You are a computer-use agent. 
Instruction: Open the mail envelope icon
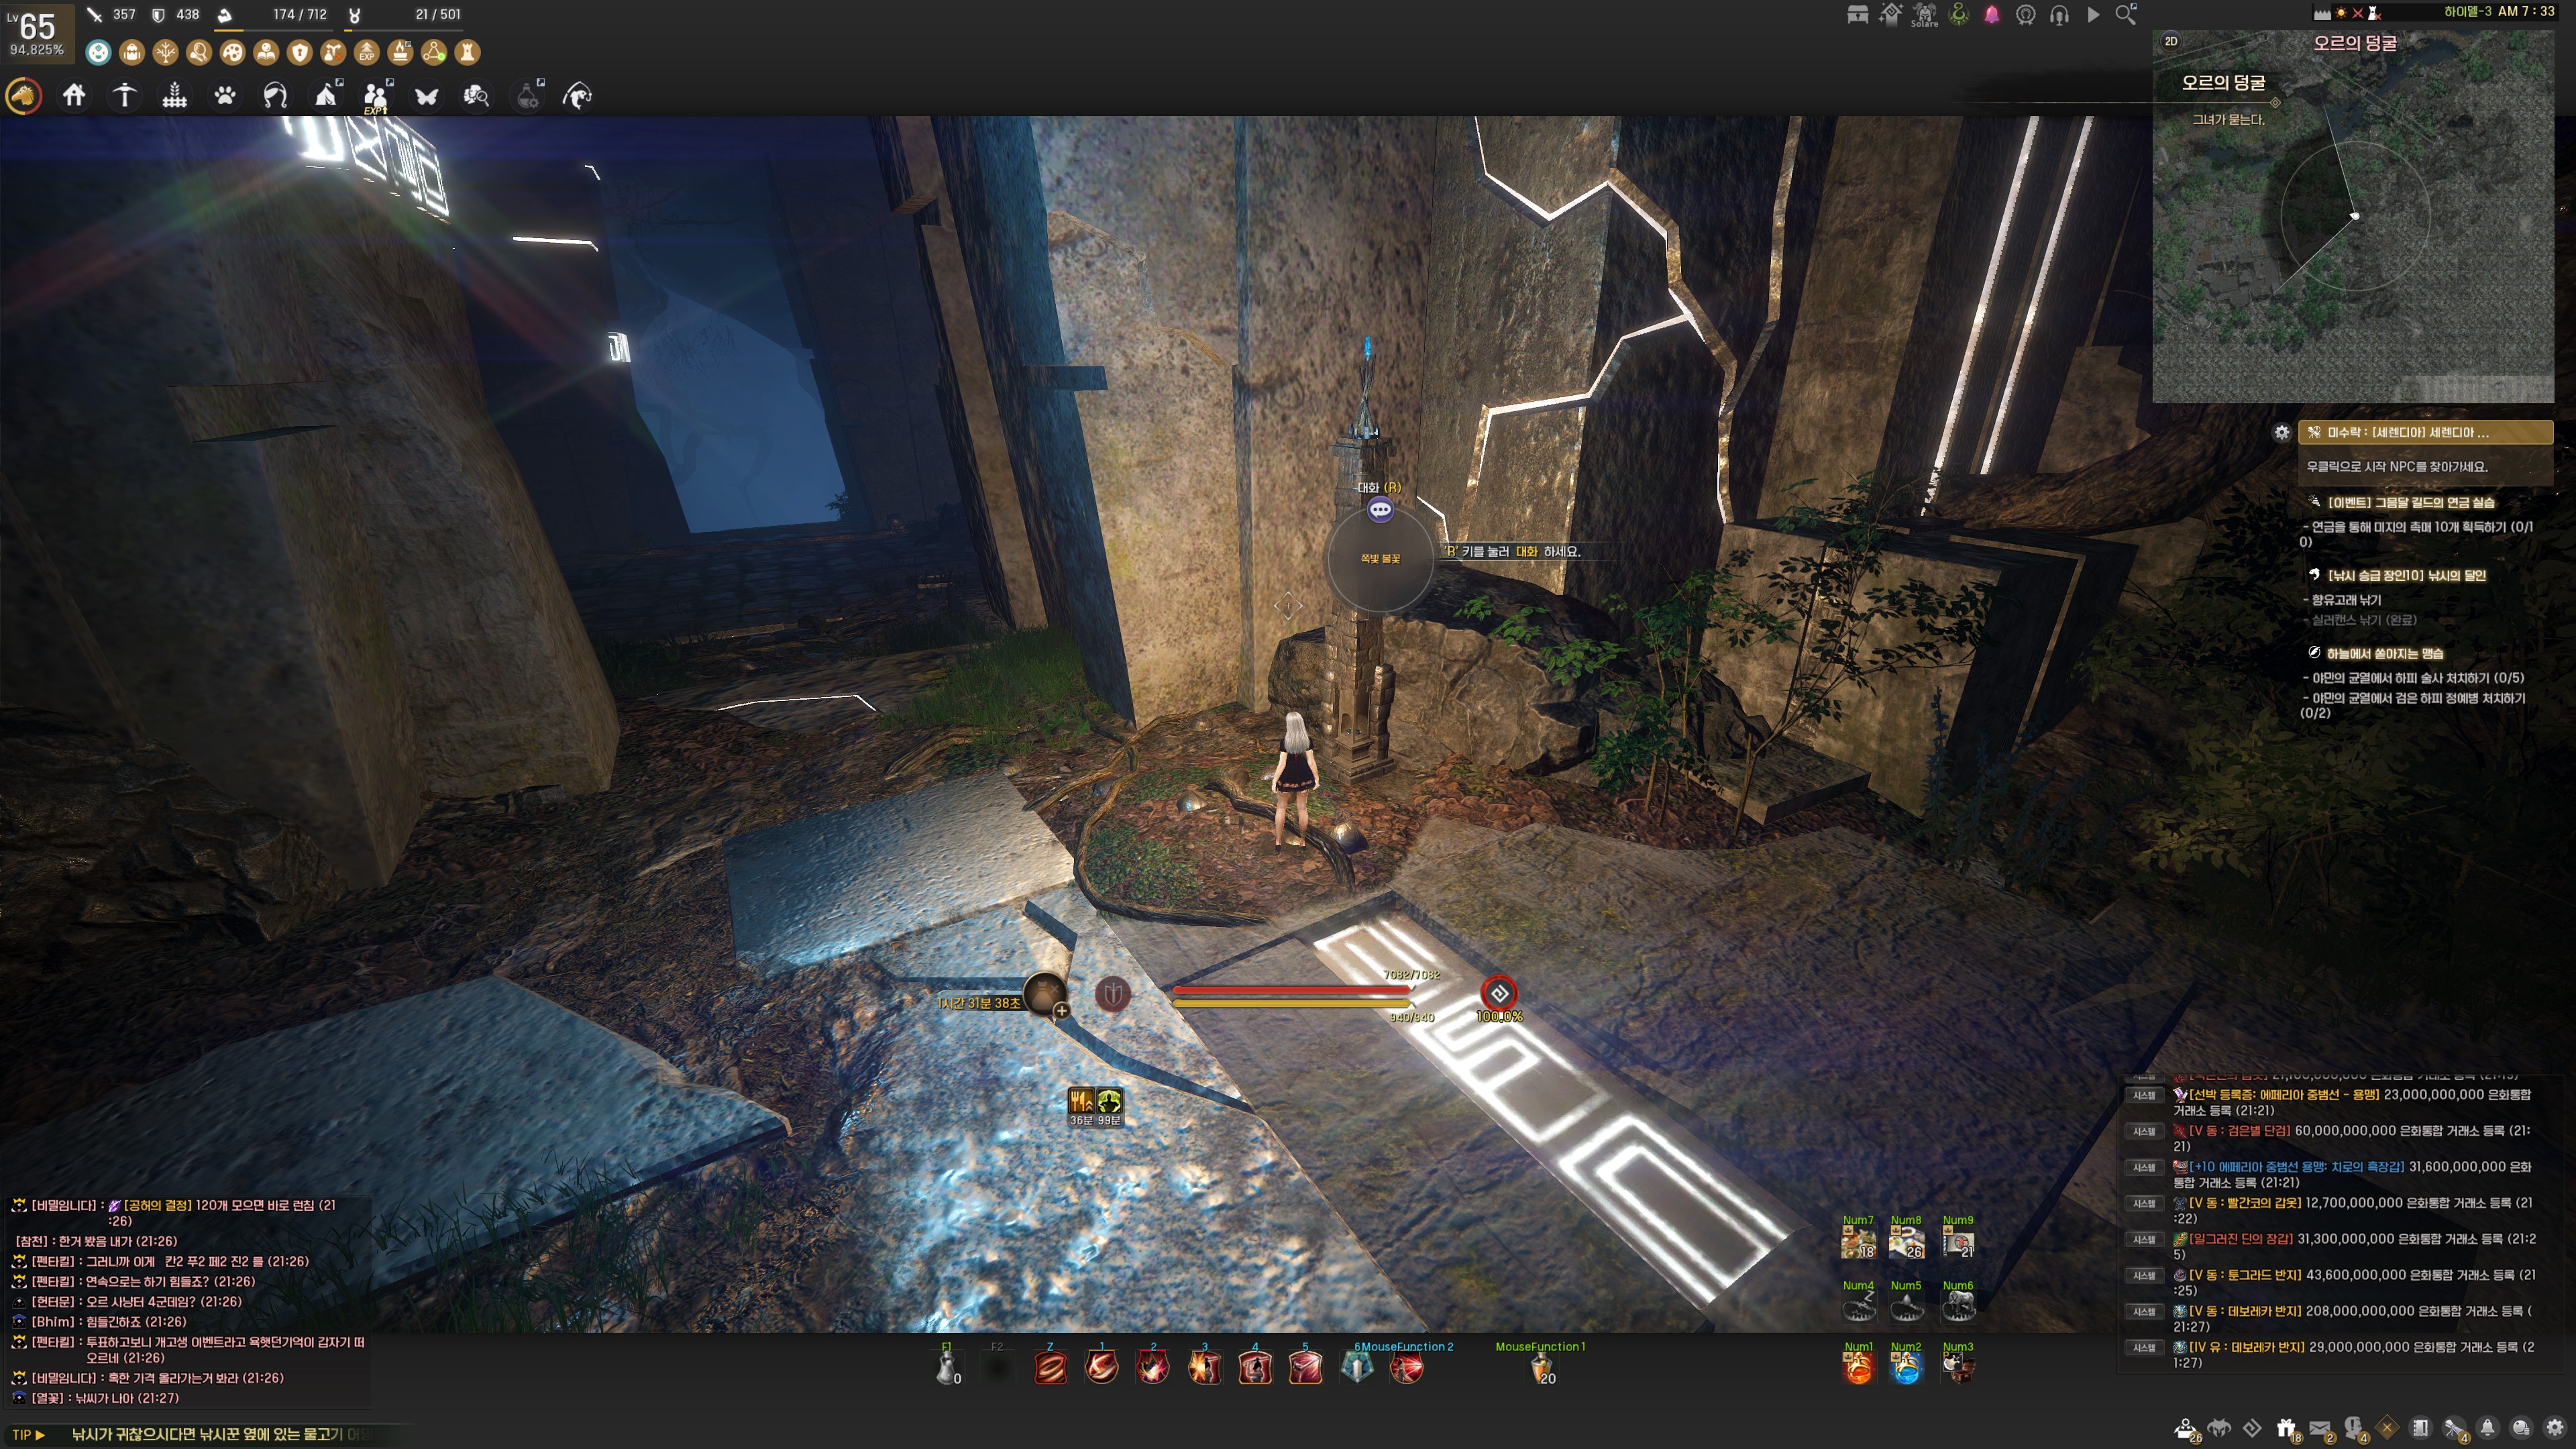(2320, 1428)
